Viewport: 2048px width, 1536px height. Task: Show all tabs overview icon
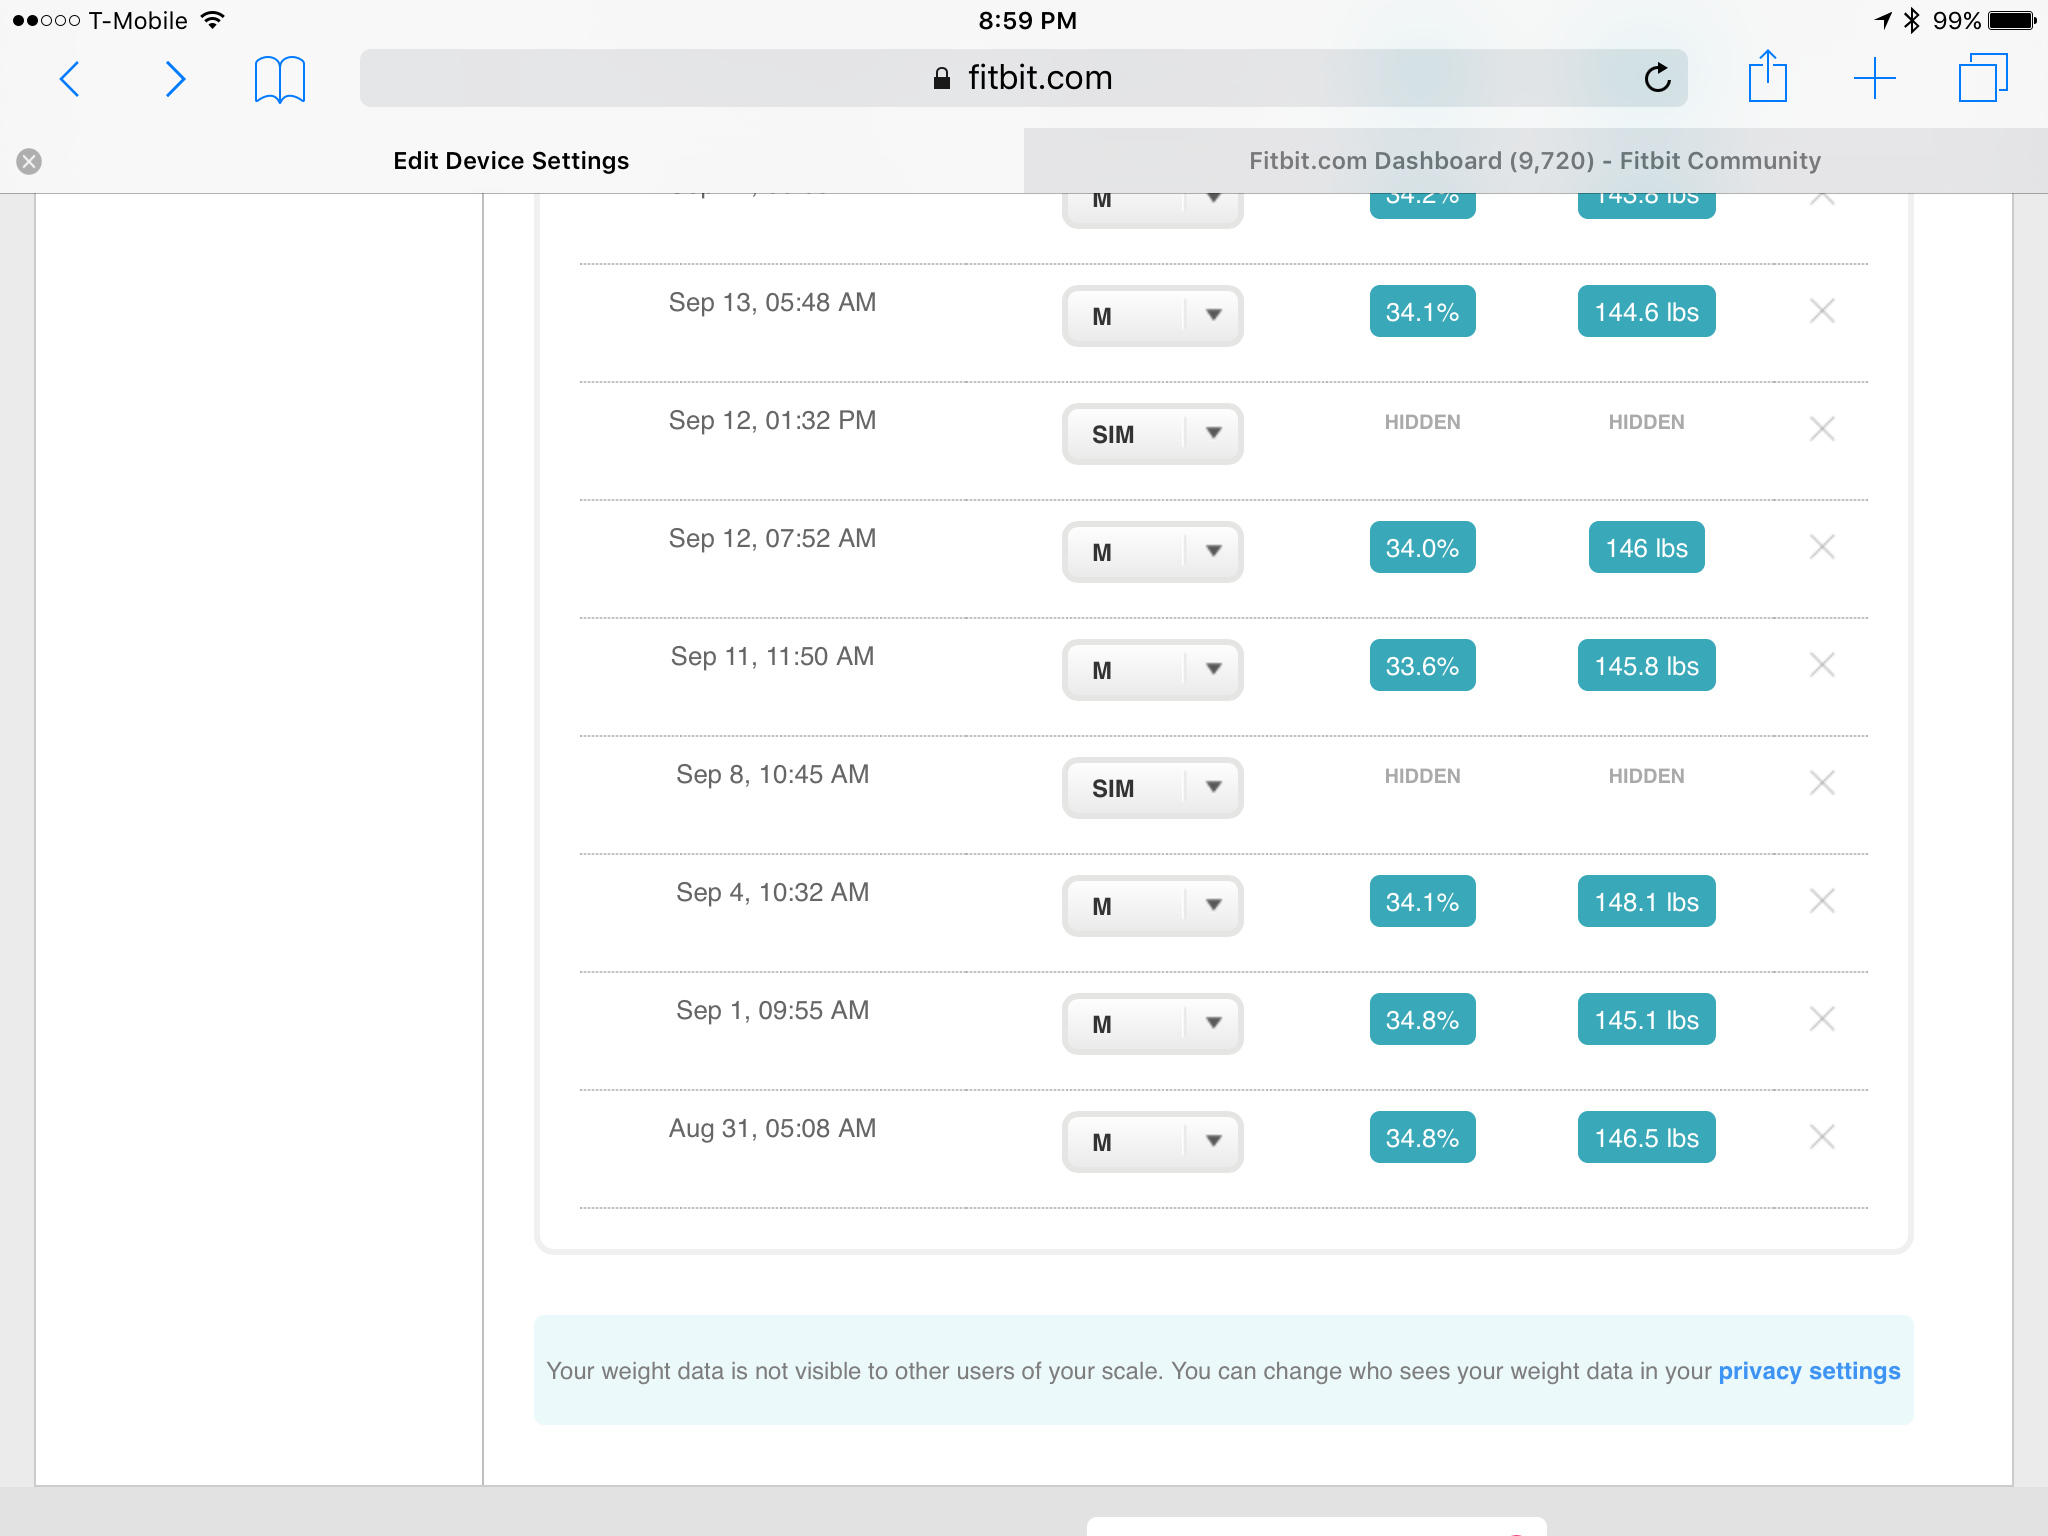pos(1982,78)
